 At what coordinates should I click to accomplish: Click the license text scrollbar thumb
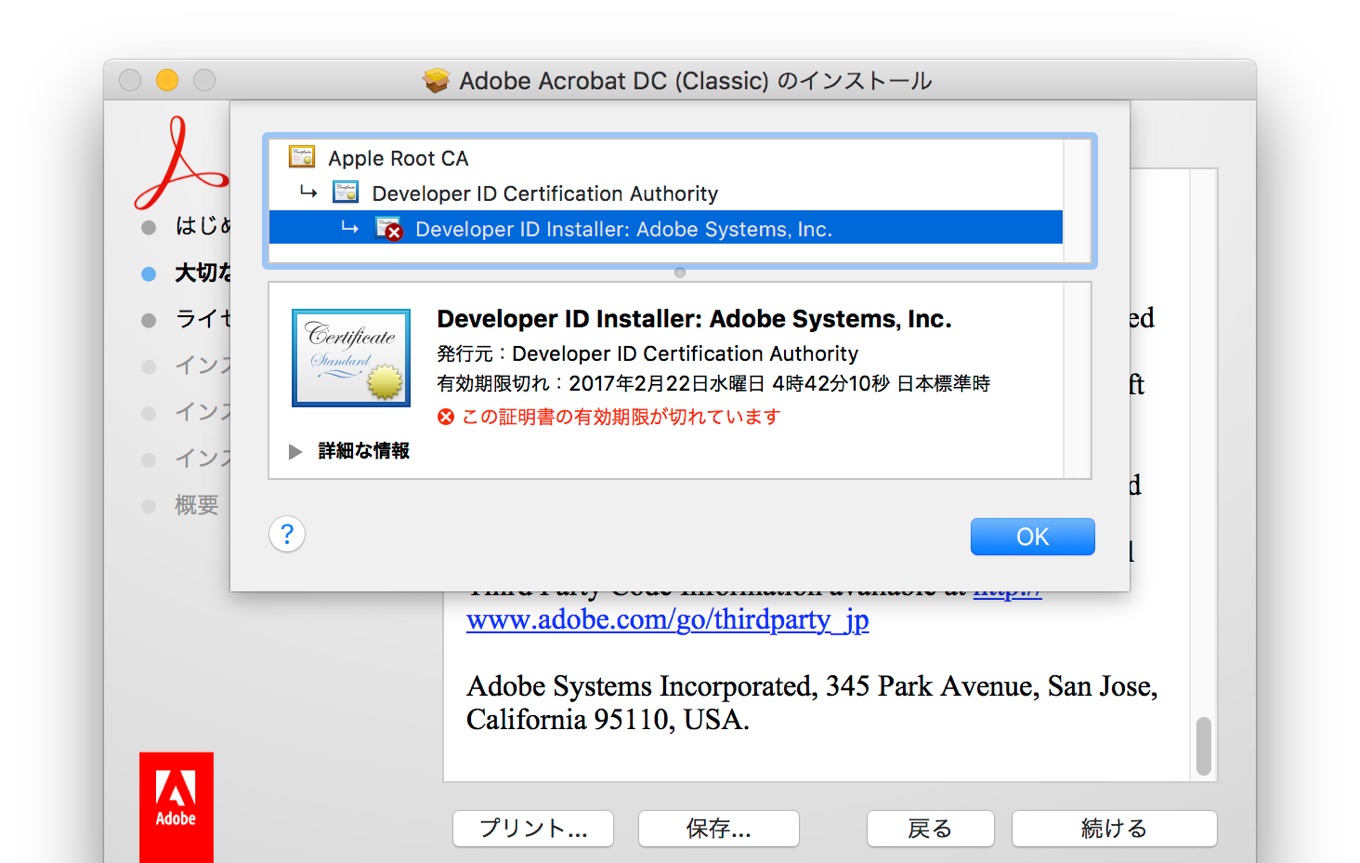click(x=1204, y=746)
